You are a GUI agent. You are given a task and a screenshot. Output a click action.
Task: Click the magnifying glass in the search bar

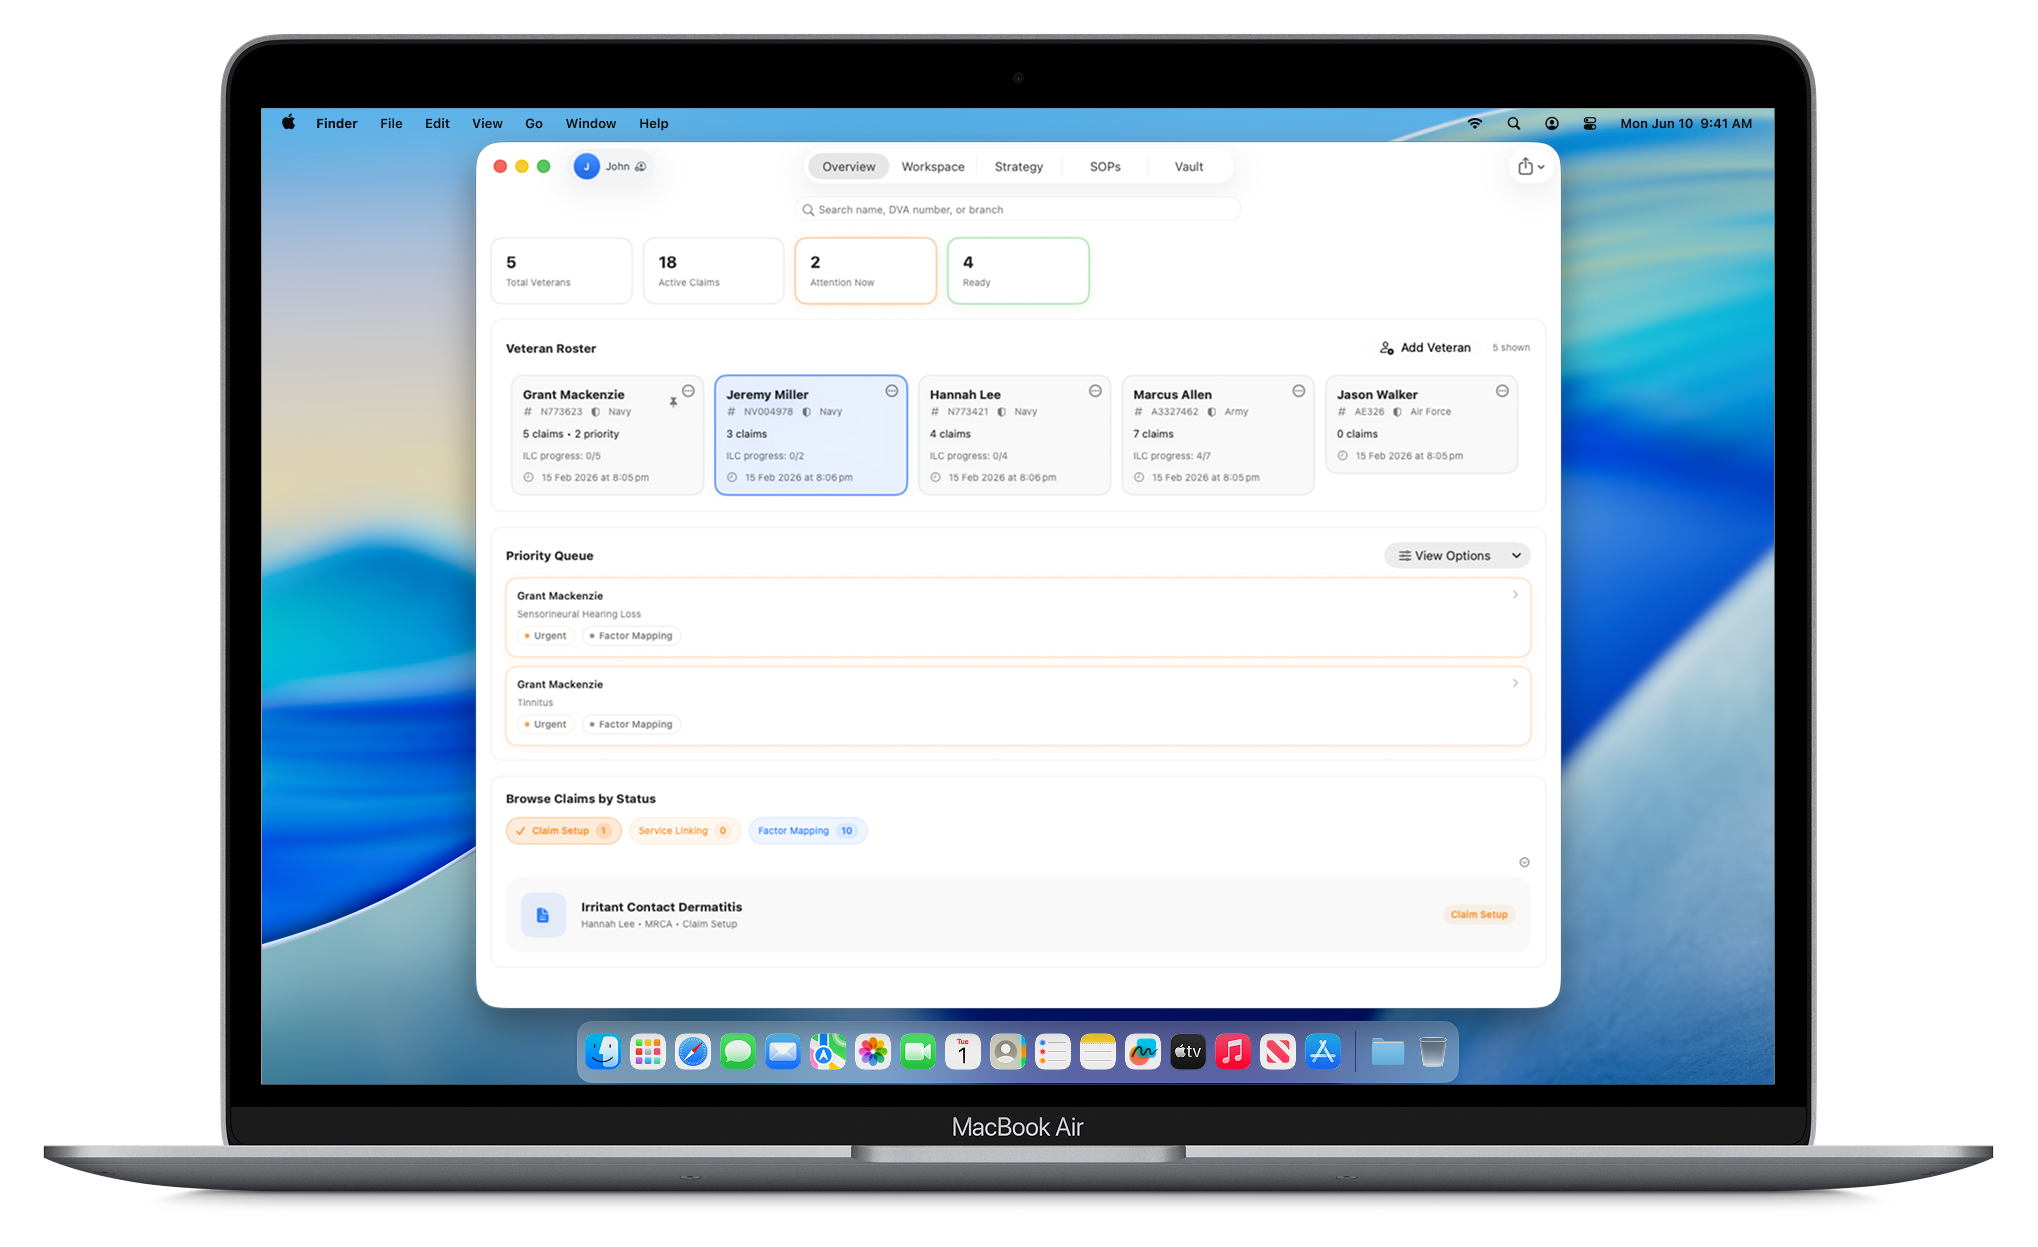pos(808,209)
